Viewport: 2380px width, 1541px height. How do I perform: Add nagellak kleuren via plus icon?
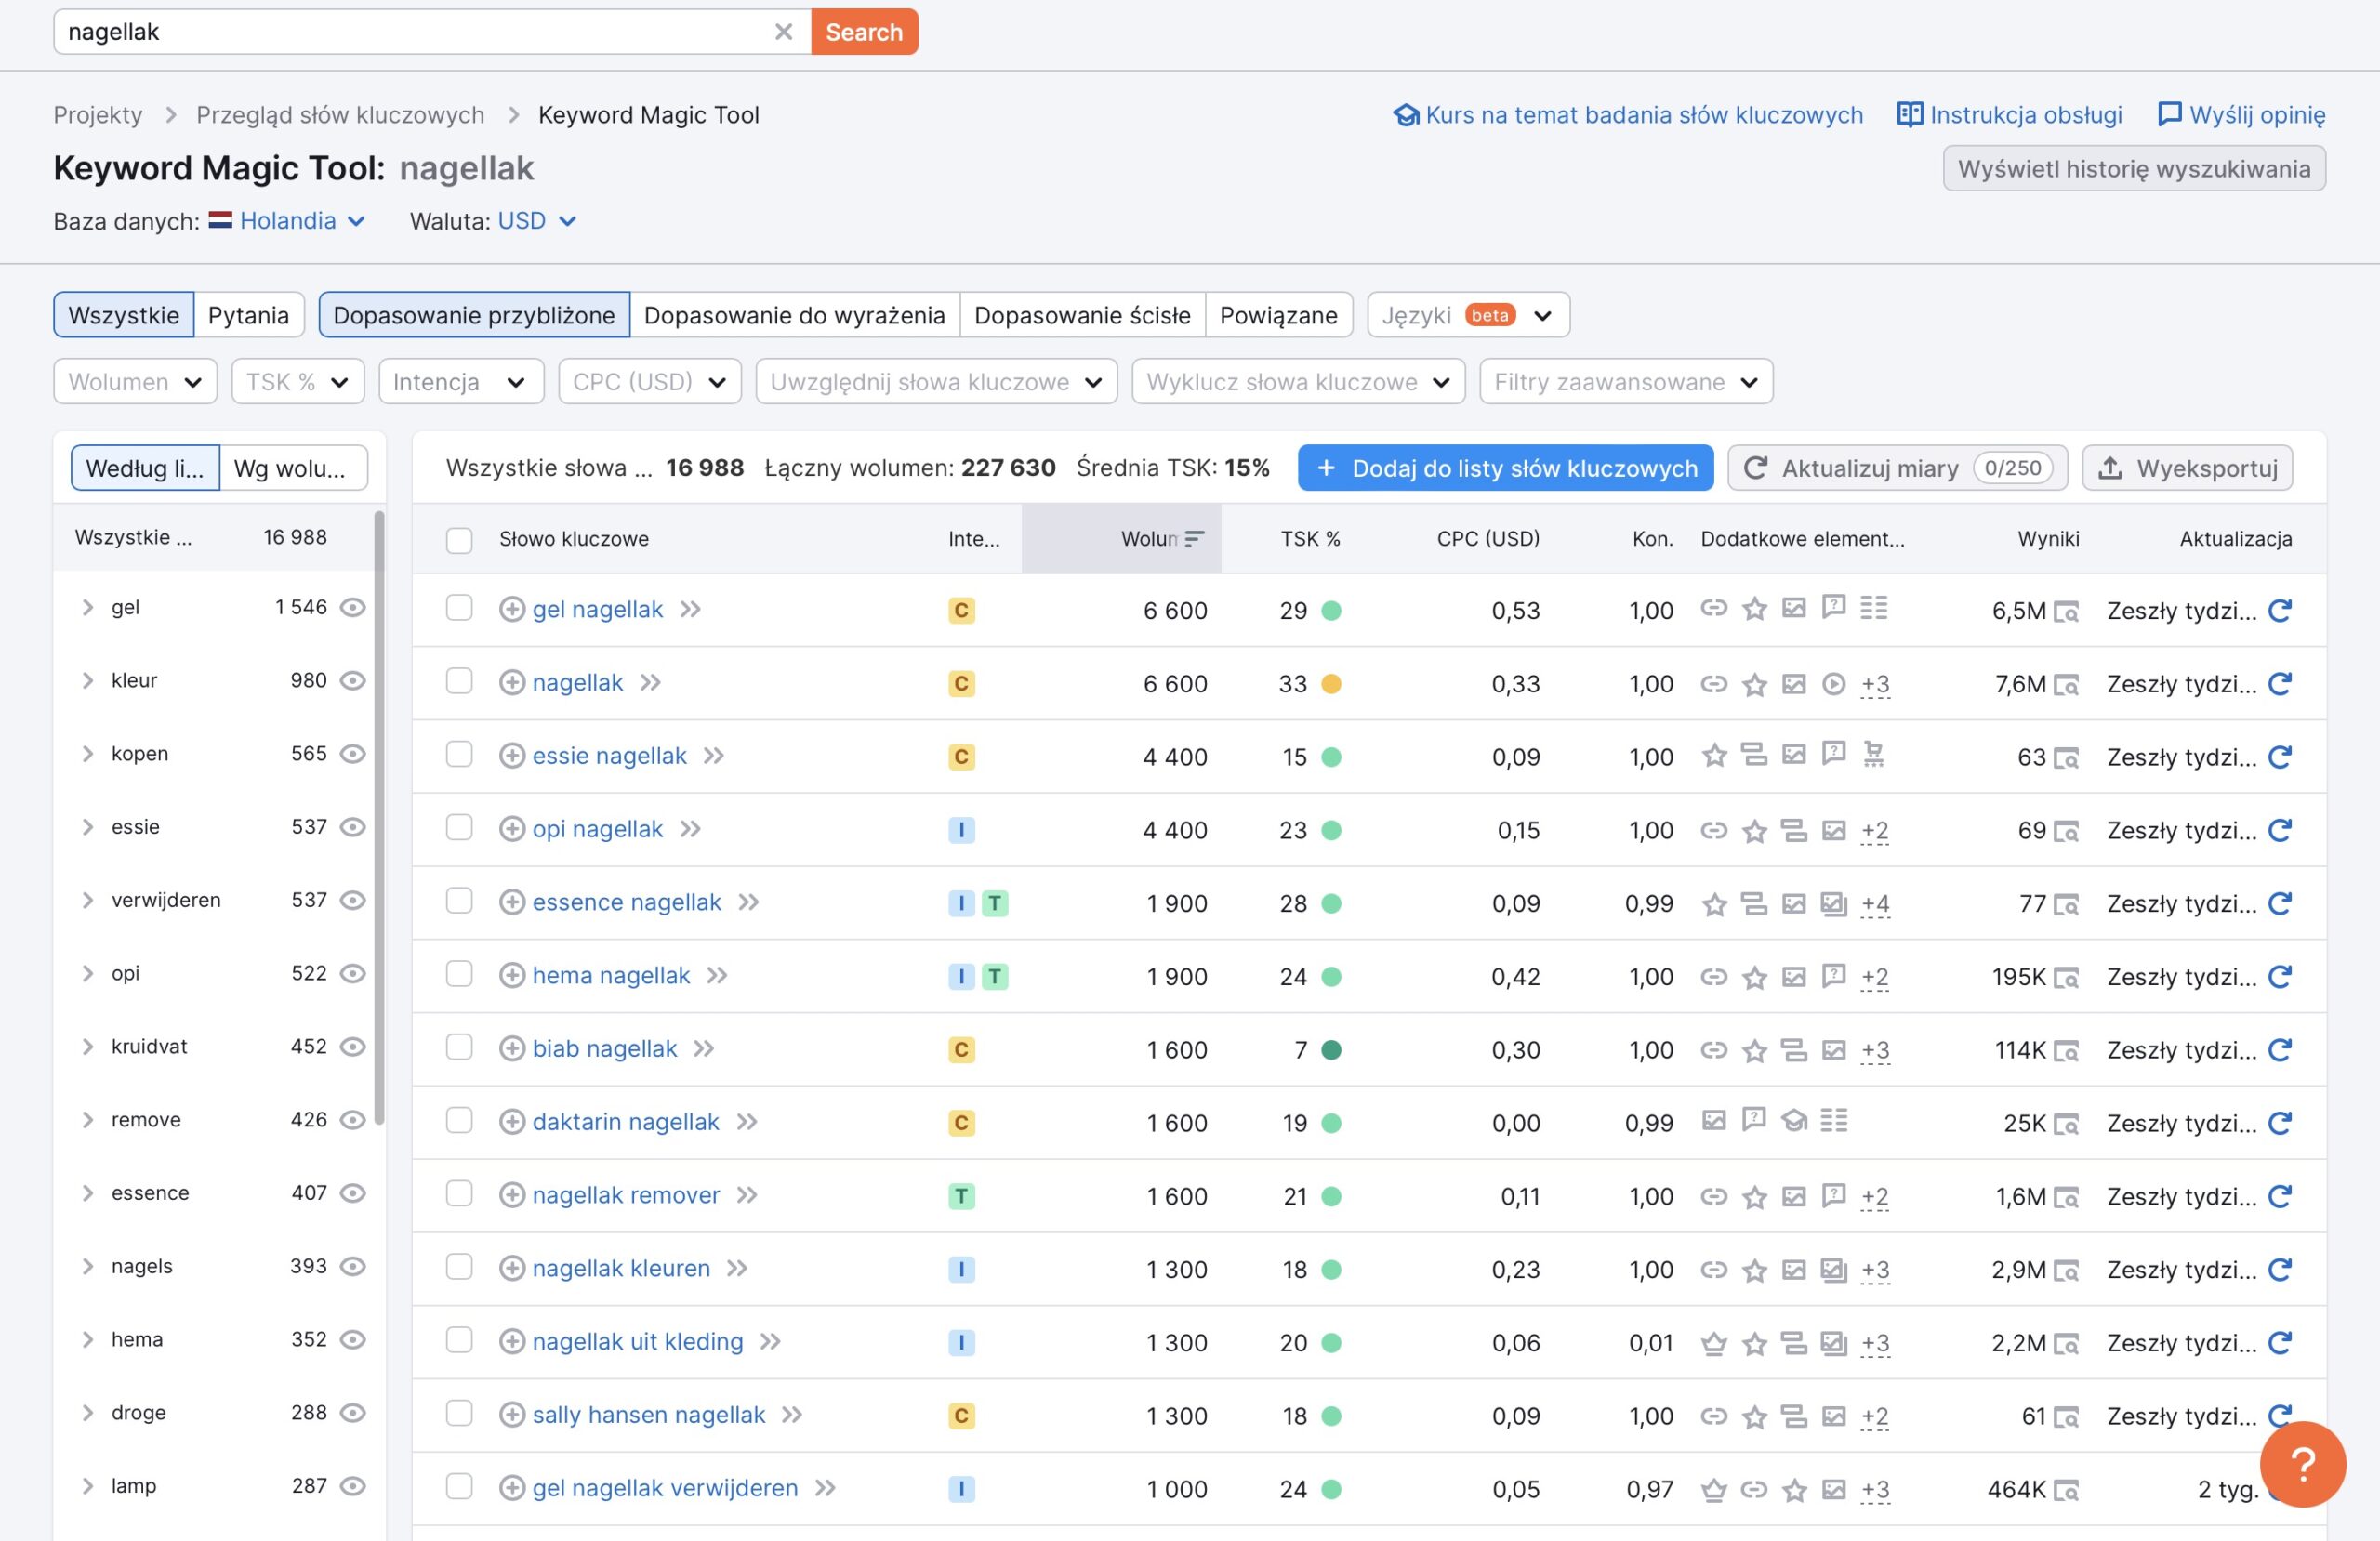tap(511, 1268)
